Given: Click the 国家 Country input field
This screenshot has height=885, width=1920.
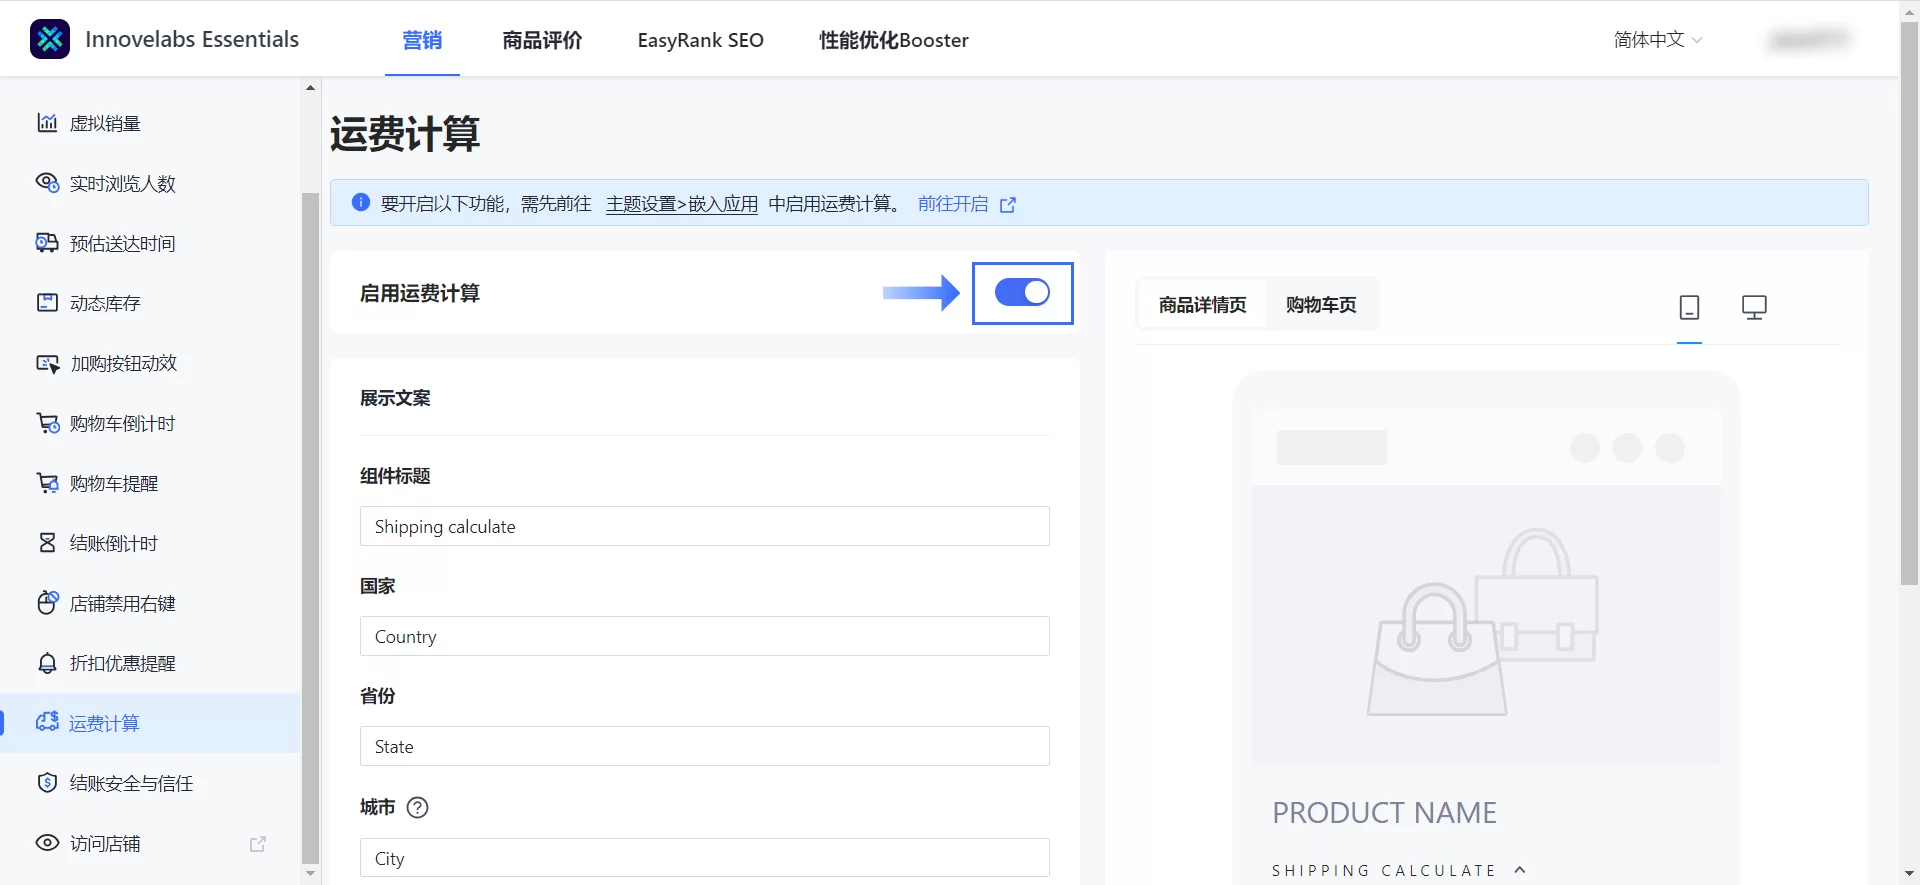Looking at the screenshot, I should click(704, 636).
